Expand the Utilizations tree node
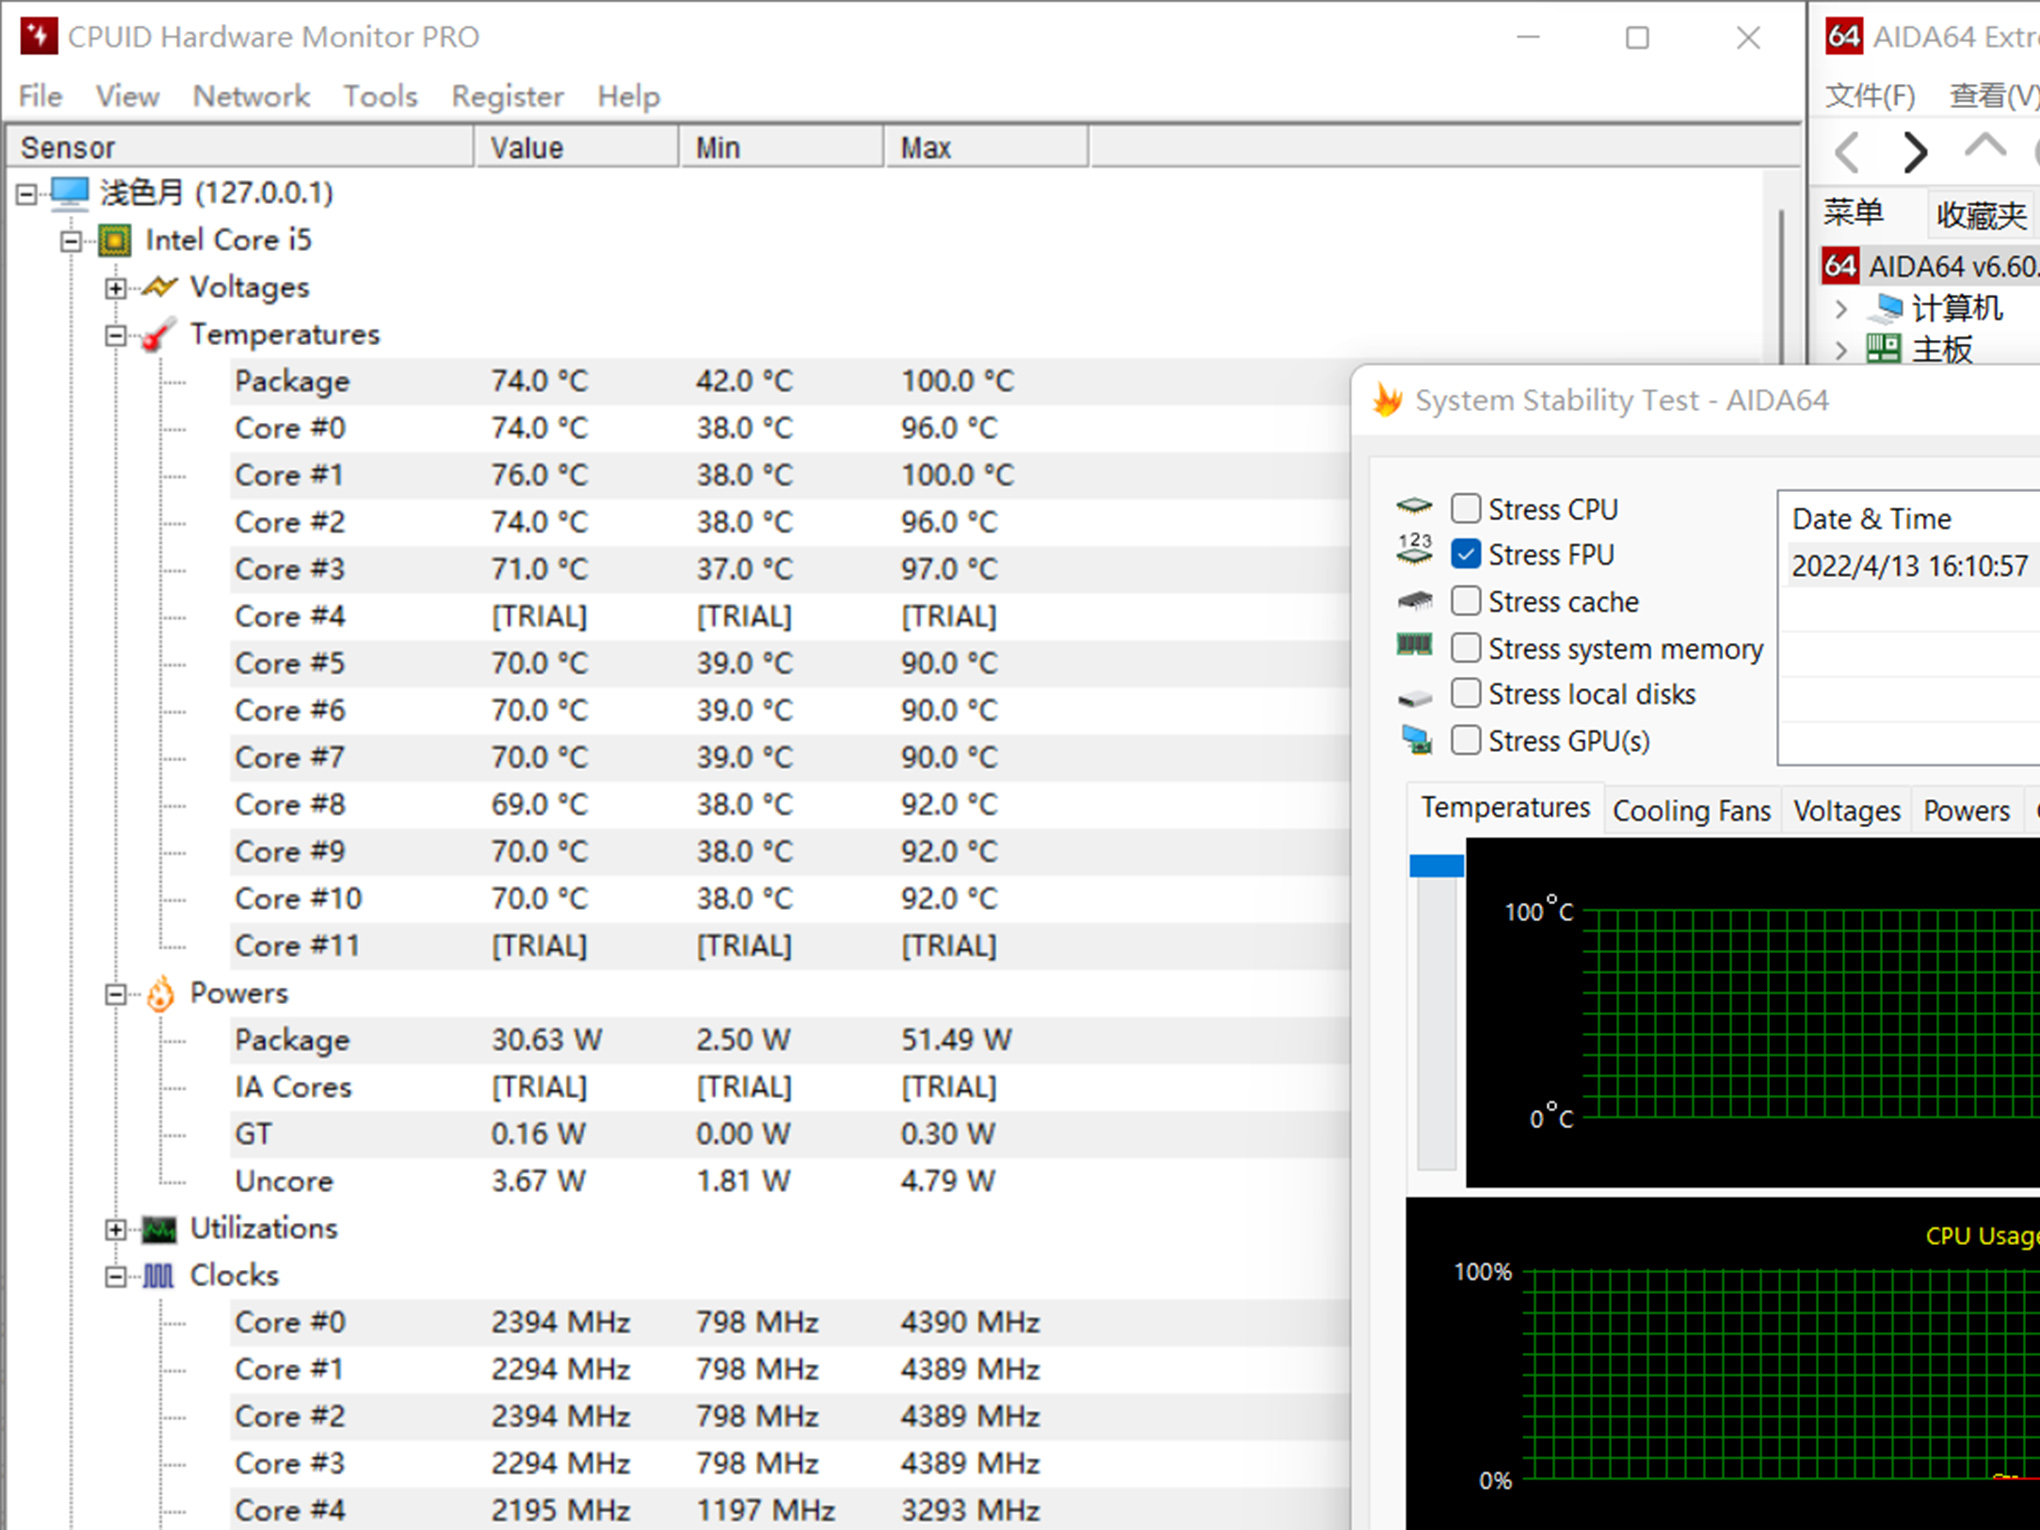 click(116, 1229)
